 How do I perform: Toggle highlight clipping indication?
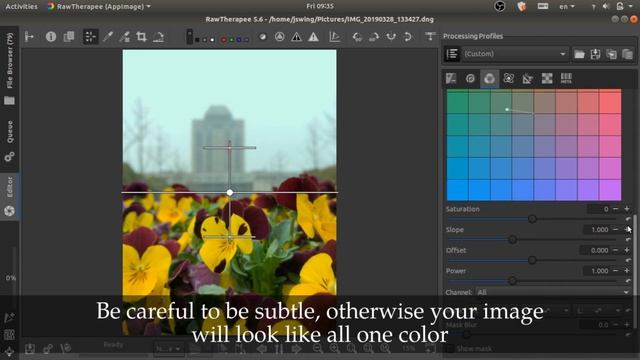pos(313,37)
